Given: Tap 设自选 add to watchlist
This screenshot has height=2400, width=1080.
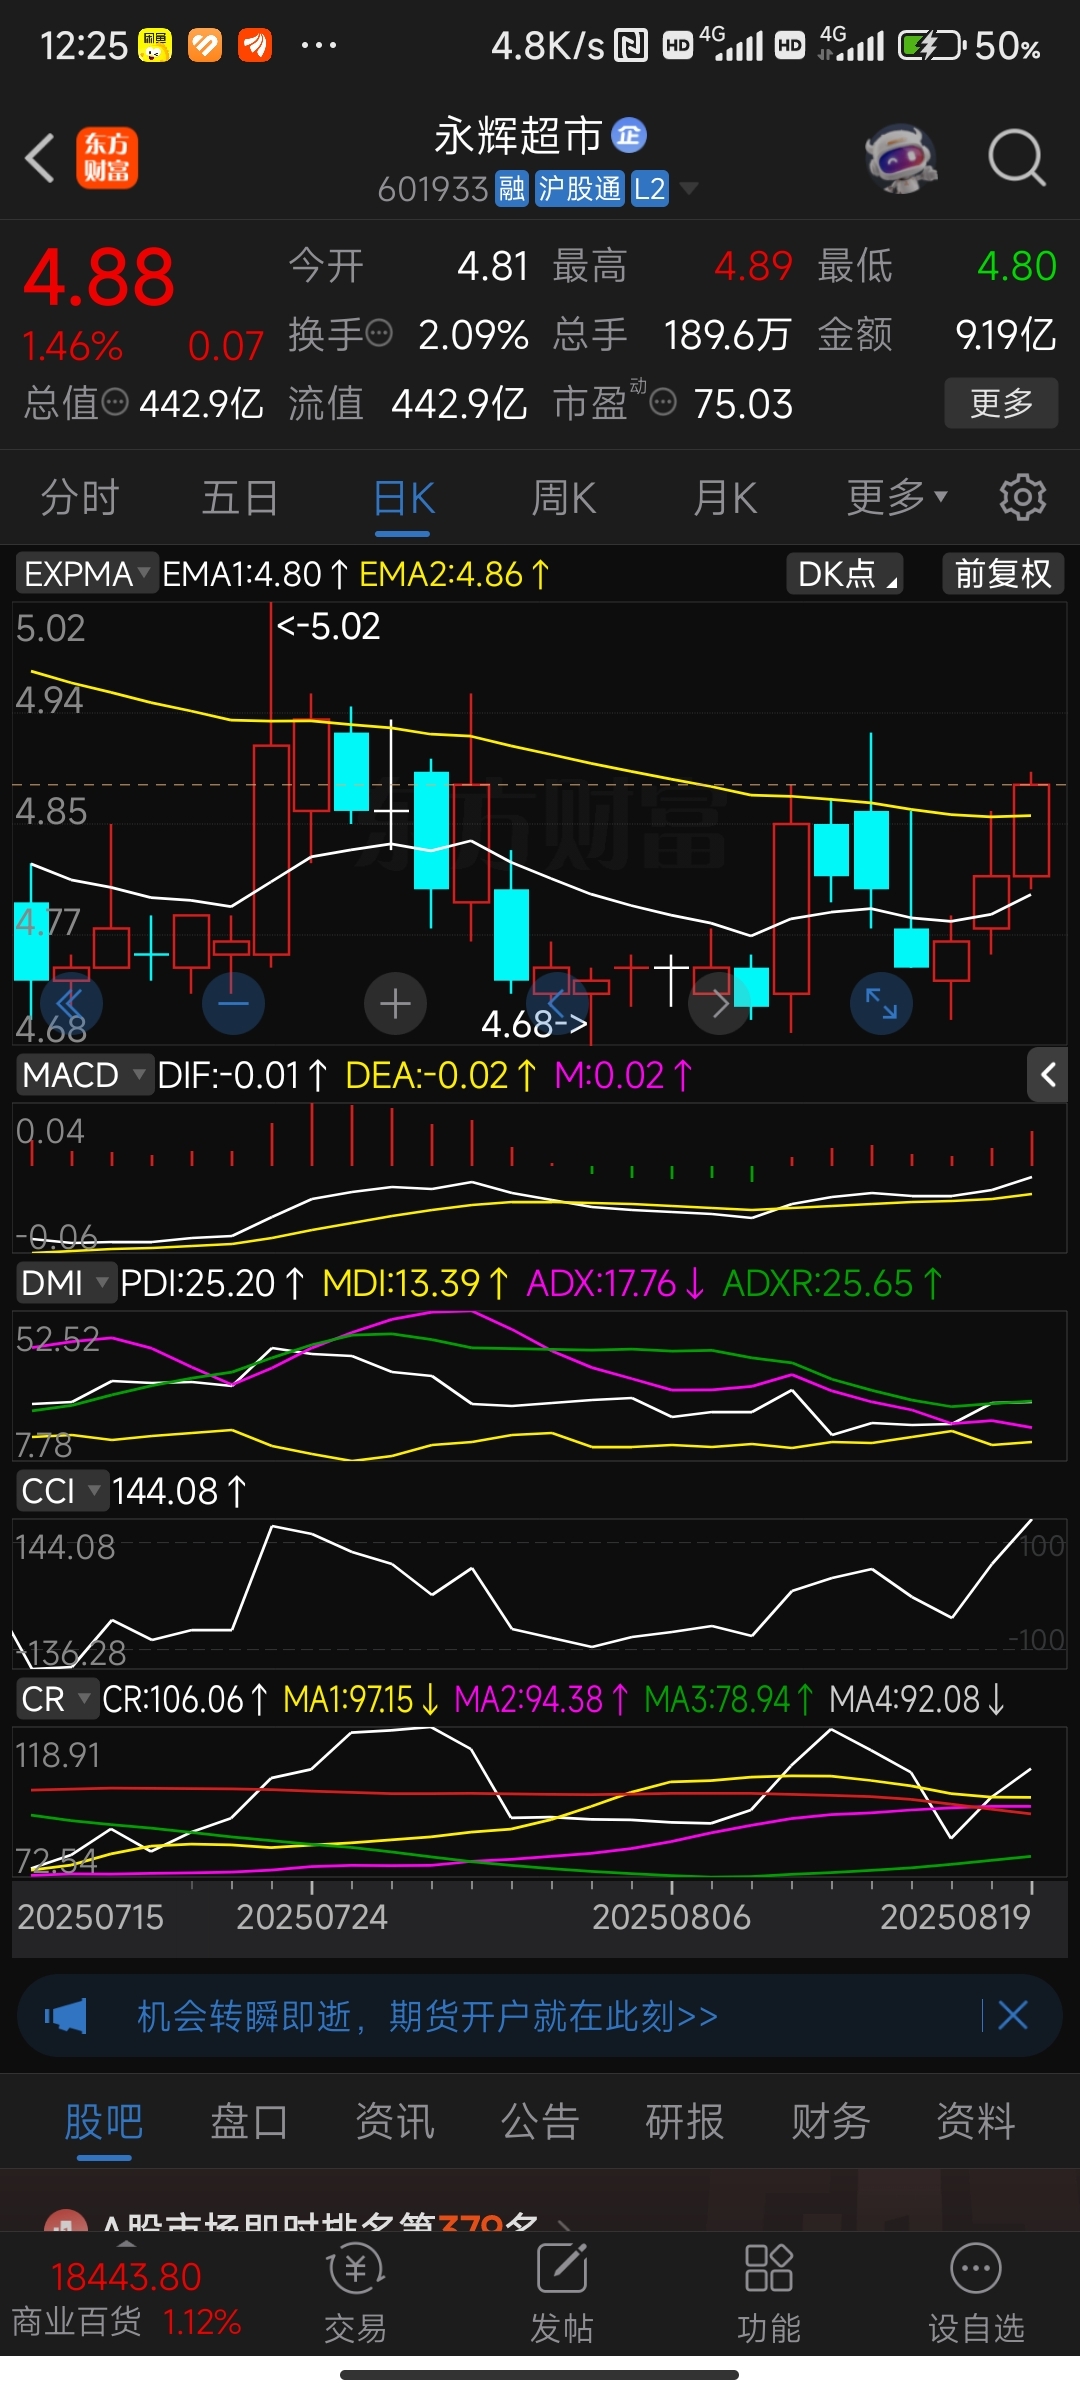Looking at the screenshot, I should pos(976,2294).
